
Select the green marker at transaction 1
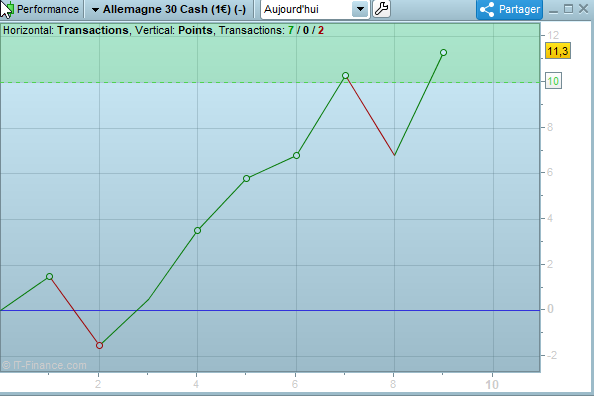[x=49, y=277]
